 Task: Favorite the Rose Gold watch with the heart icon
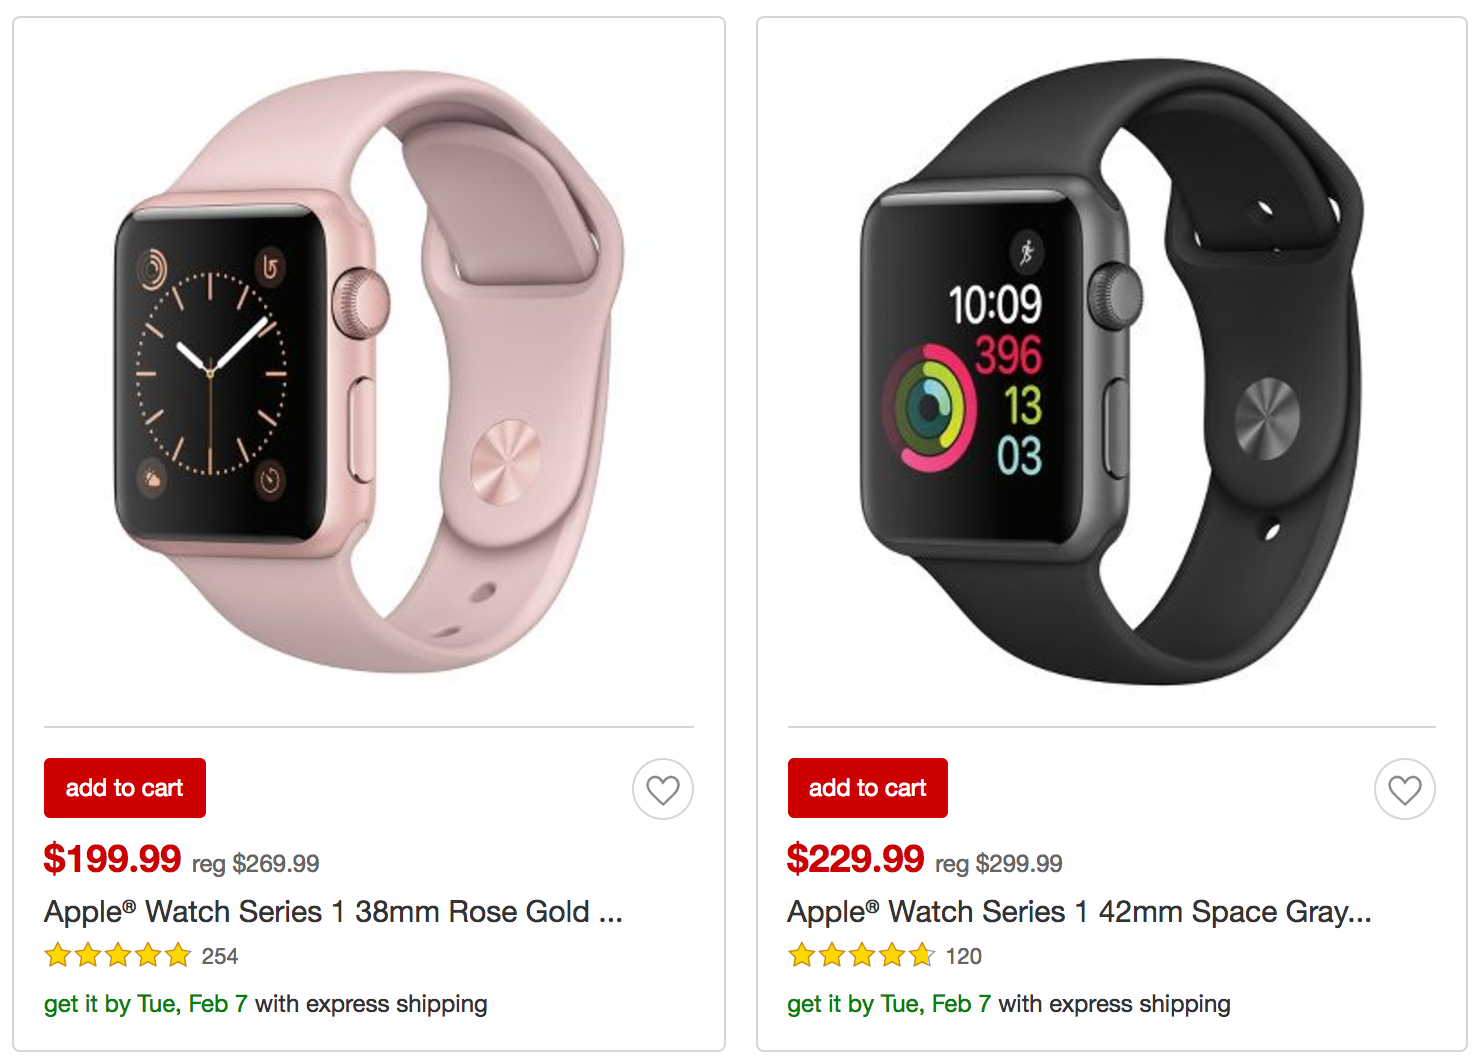[663, 790]
